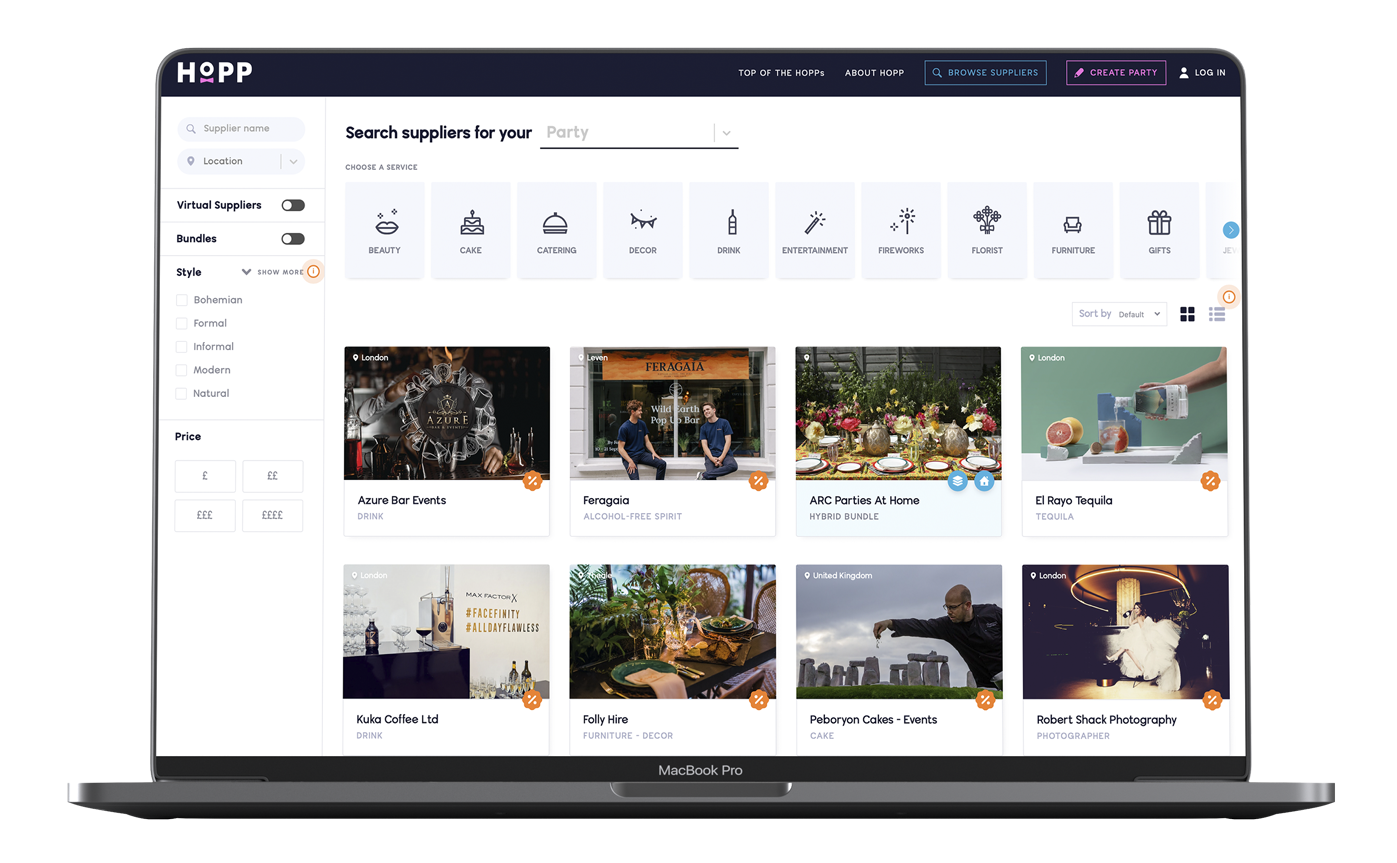Select the £££ price filter
Image resolution: width=1397 pixels, height=863 pixels.
point(205,515)
